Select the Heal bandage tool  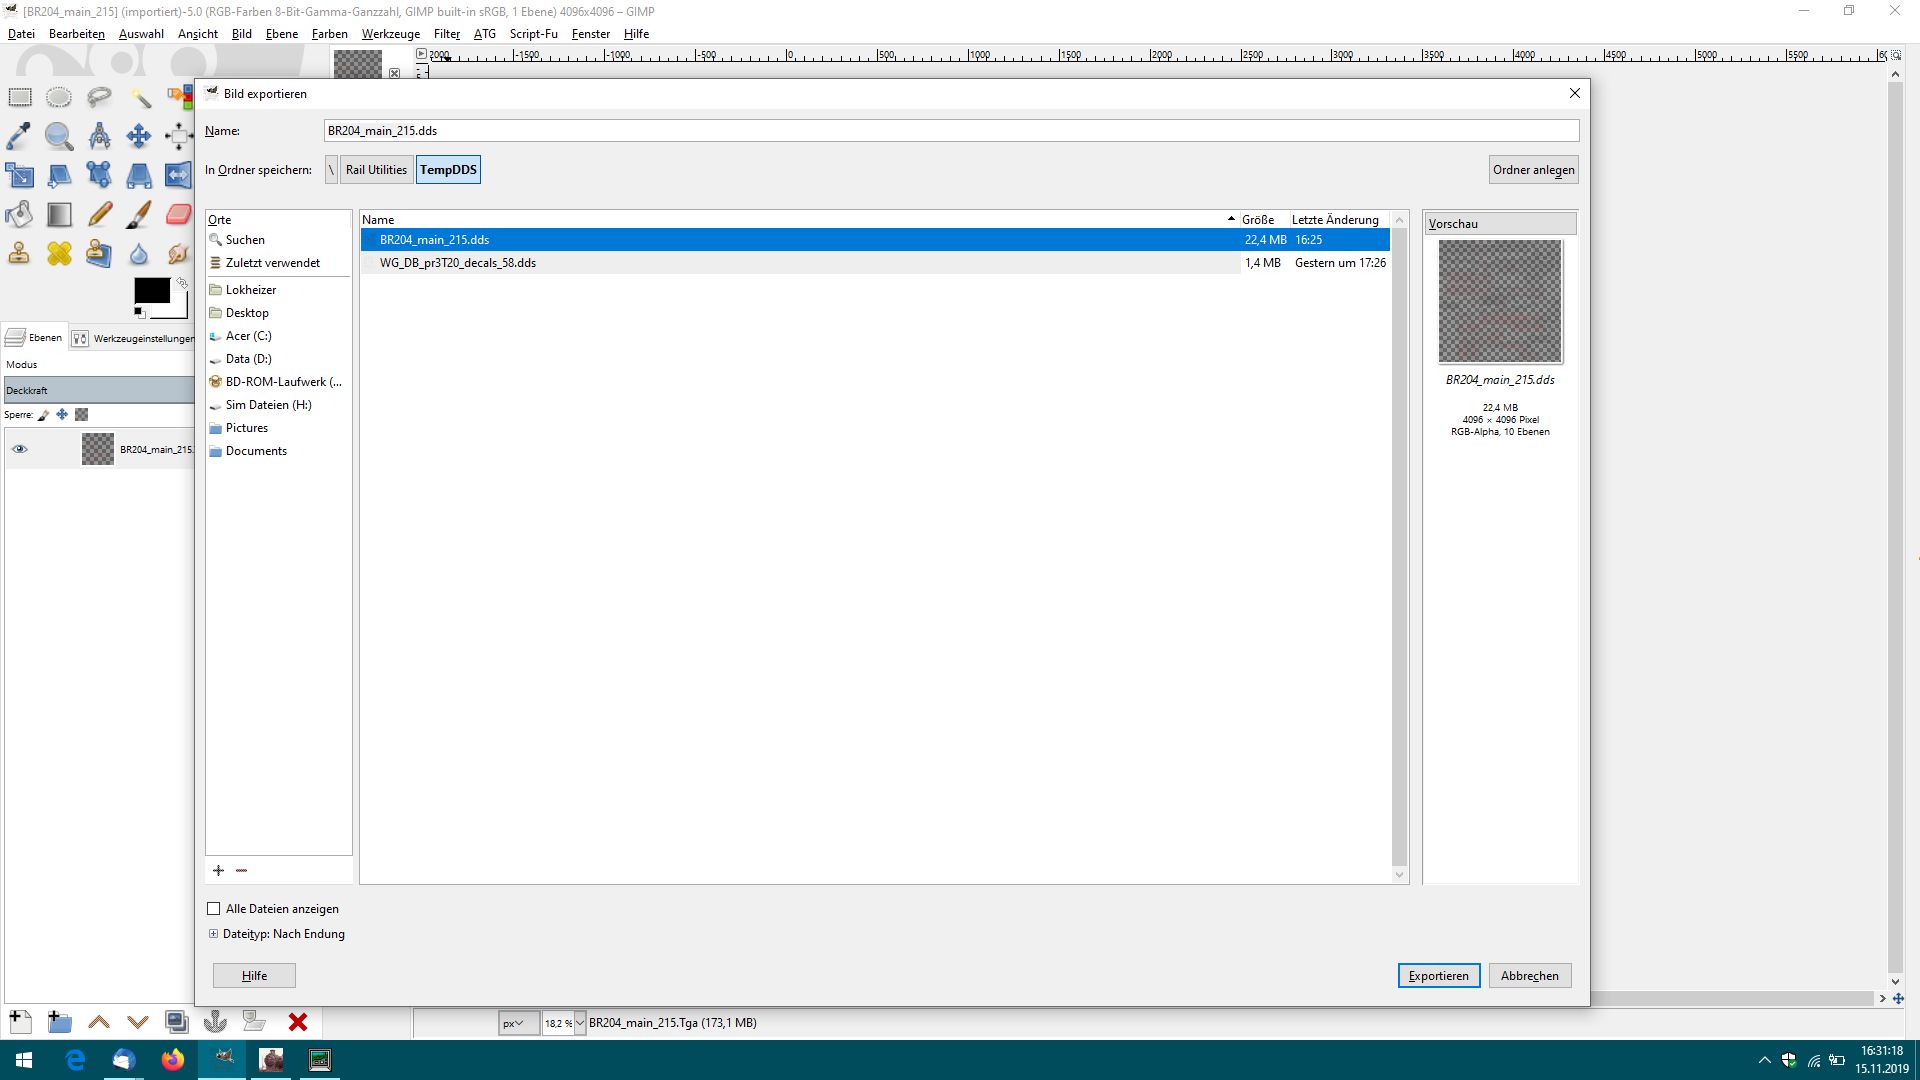tap(59, 253)
